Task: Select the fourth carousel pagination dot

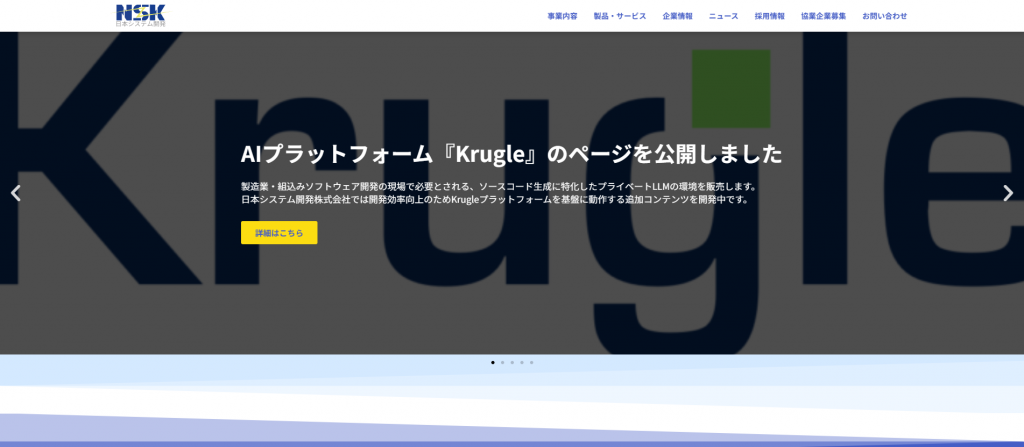Action: 522,362
